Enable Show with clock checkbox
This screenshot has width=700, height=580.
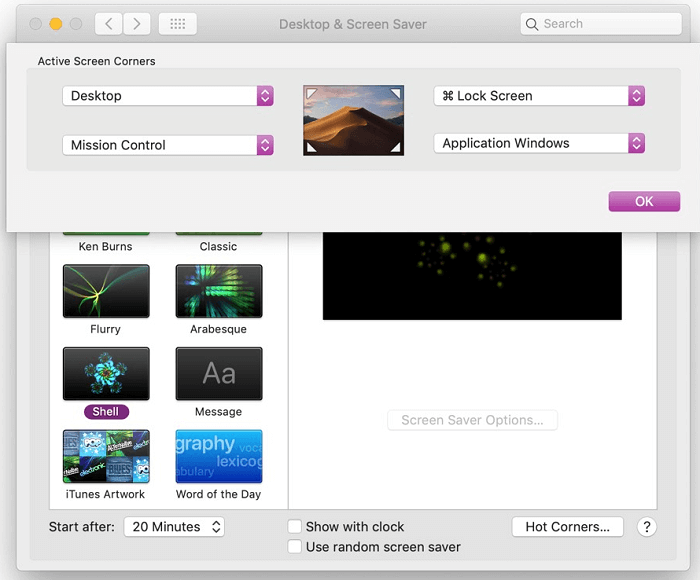pyautogui.click(x=295, y=527)
